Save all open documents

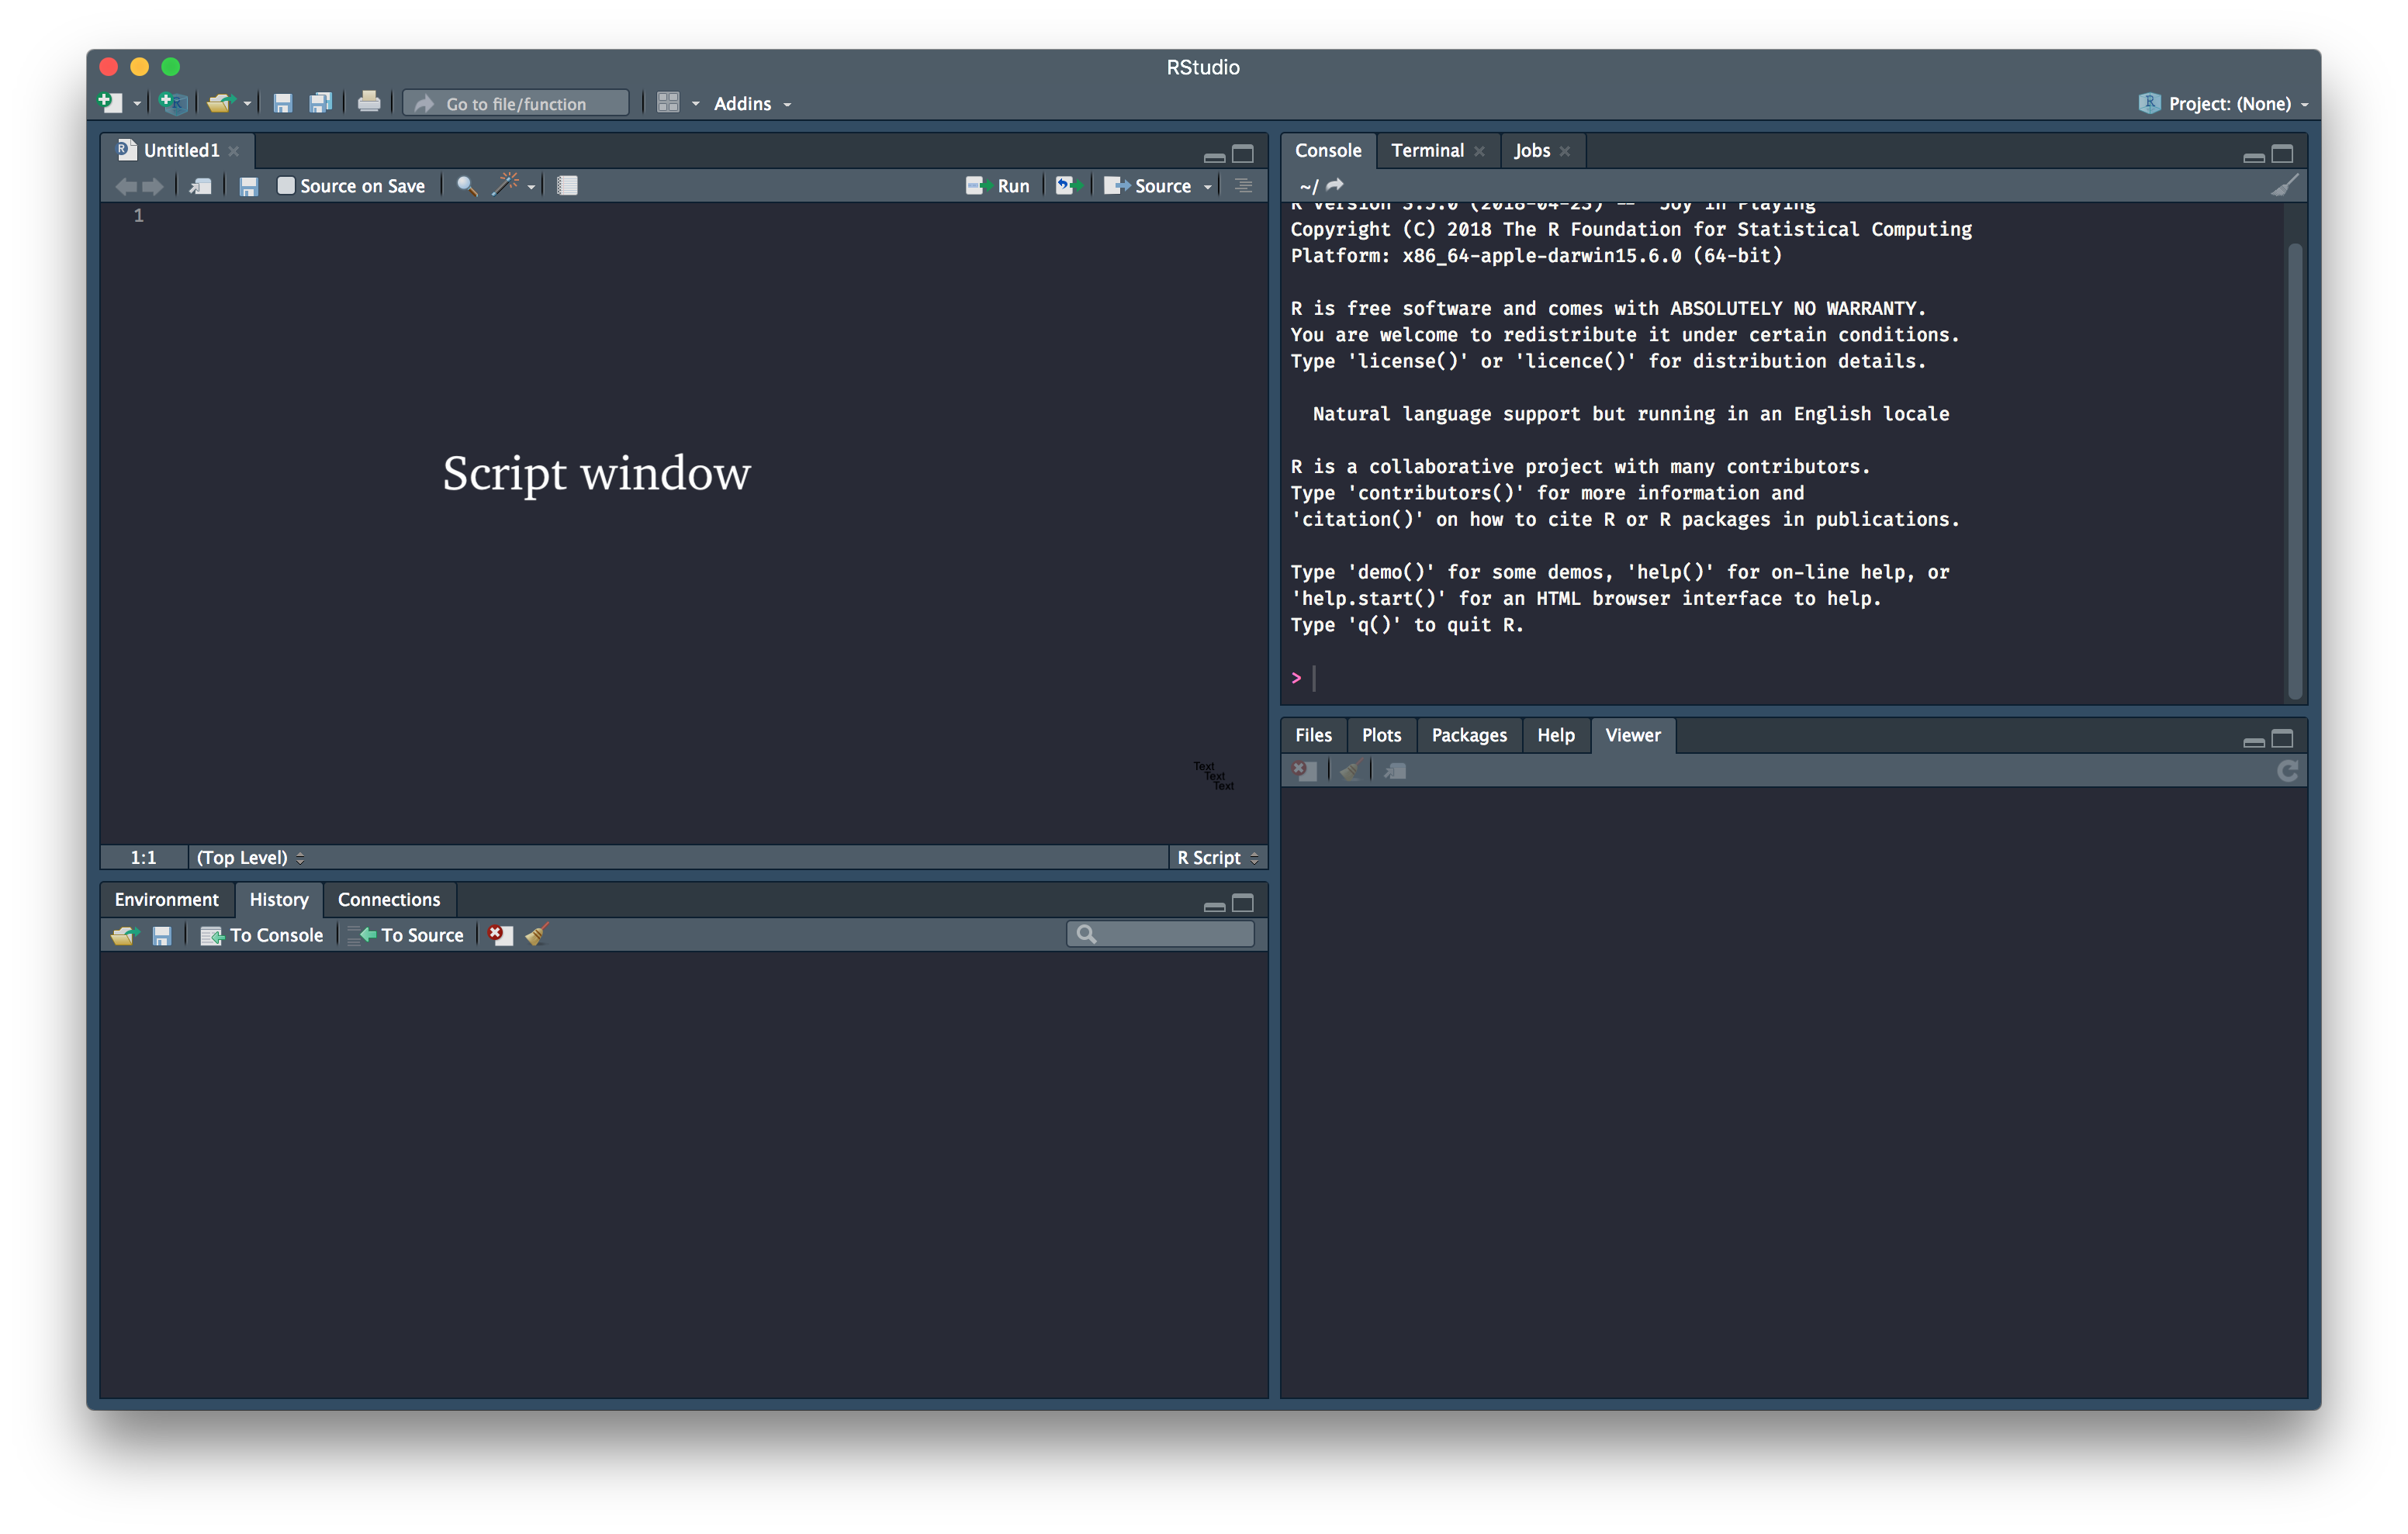coord(320,103)
